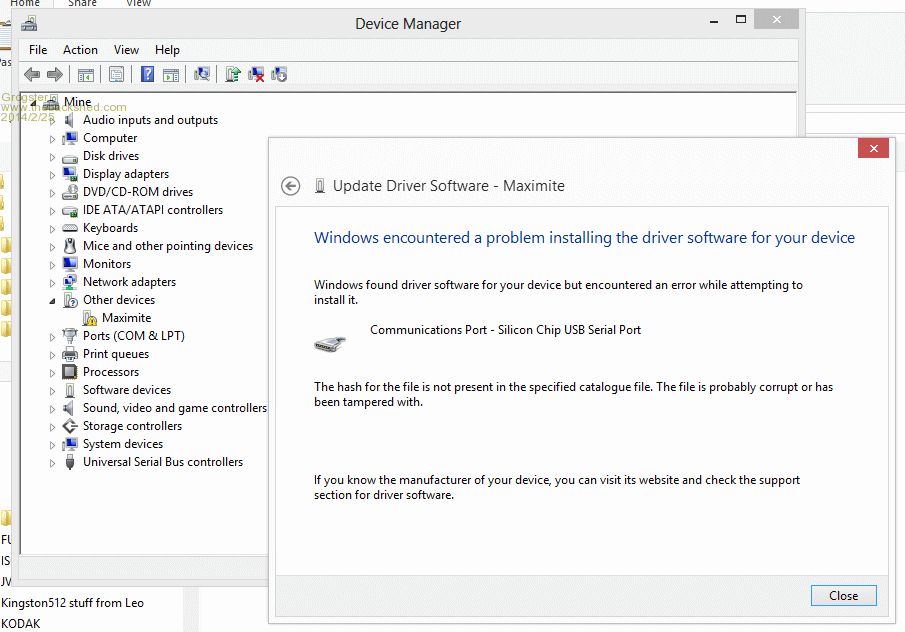Collapse the Other devices category
Image resolution: width=905 pixels, height=632 pixels.
pos(53,300)
